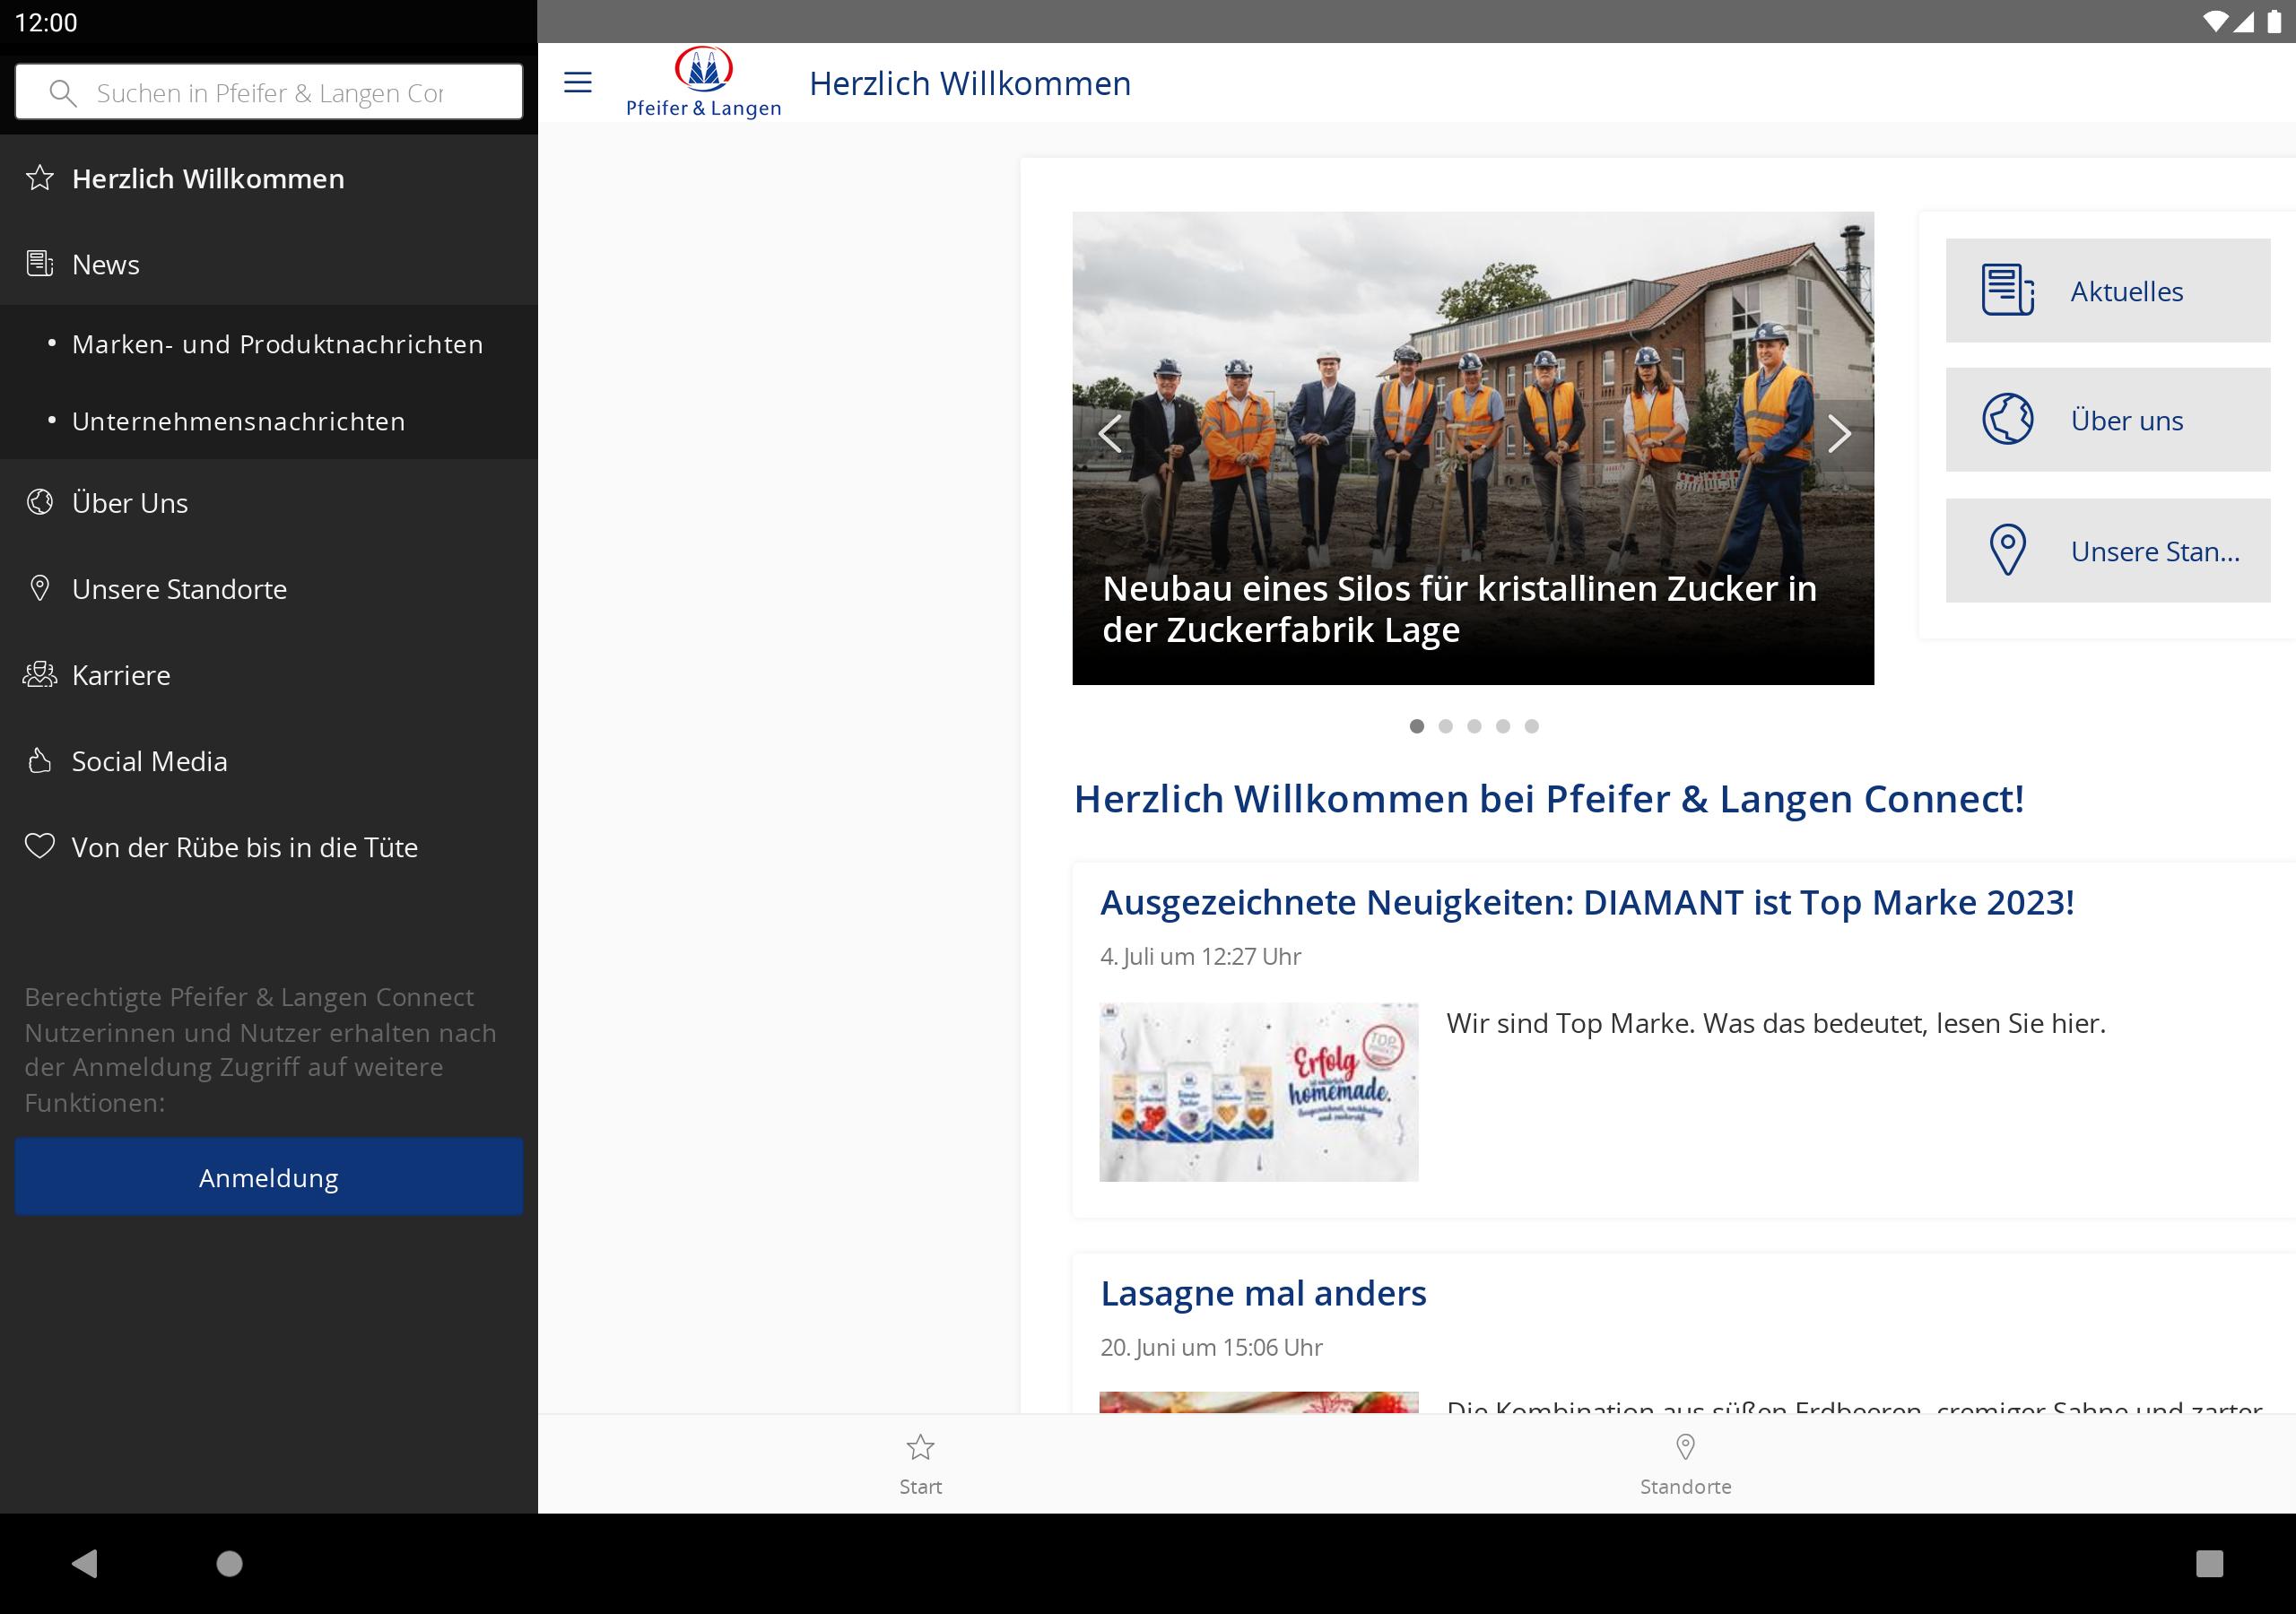Viewport: 2296px width, 1614px height.
Task: Click the search magnifier icon
Action: click(62, 93)
